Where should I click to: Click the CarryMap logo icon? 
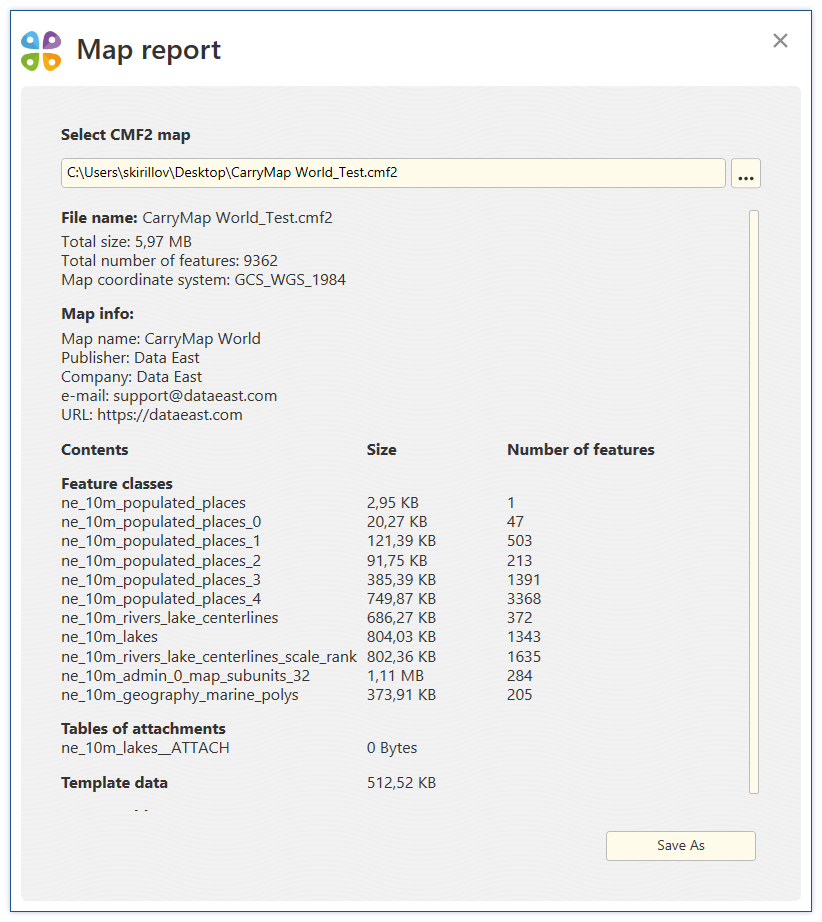(41, 51)
